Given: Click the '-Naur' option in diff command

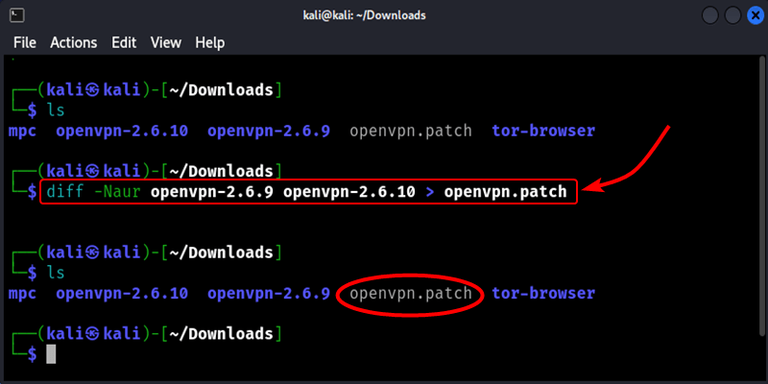Looking at the screenshot, I should (x=117, y=192).
